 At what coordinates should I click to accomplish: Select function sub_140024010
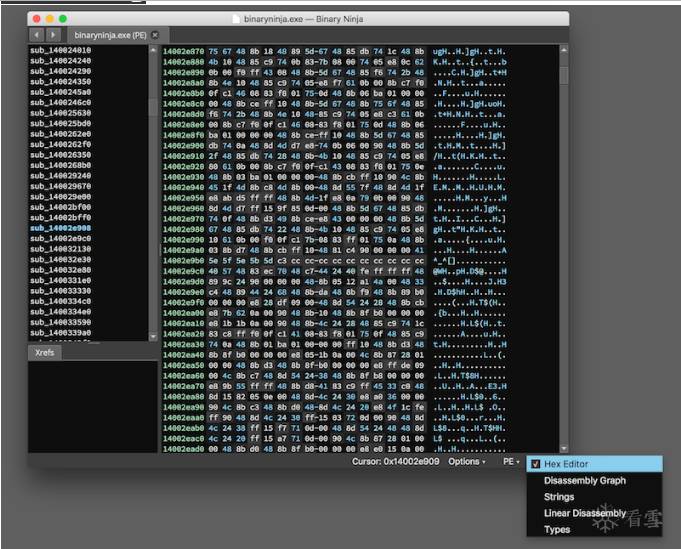(60, 50)
